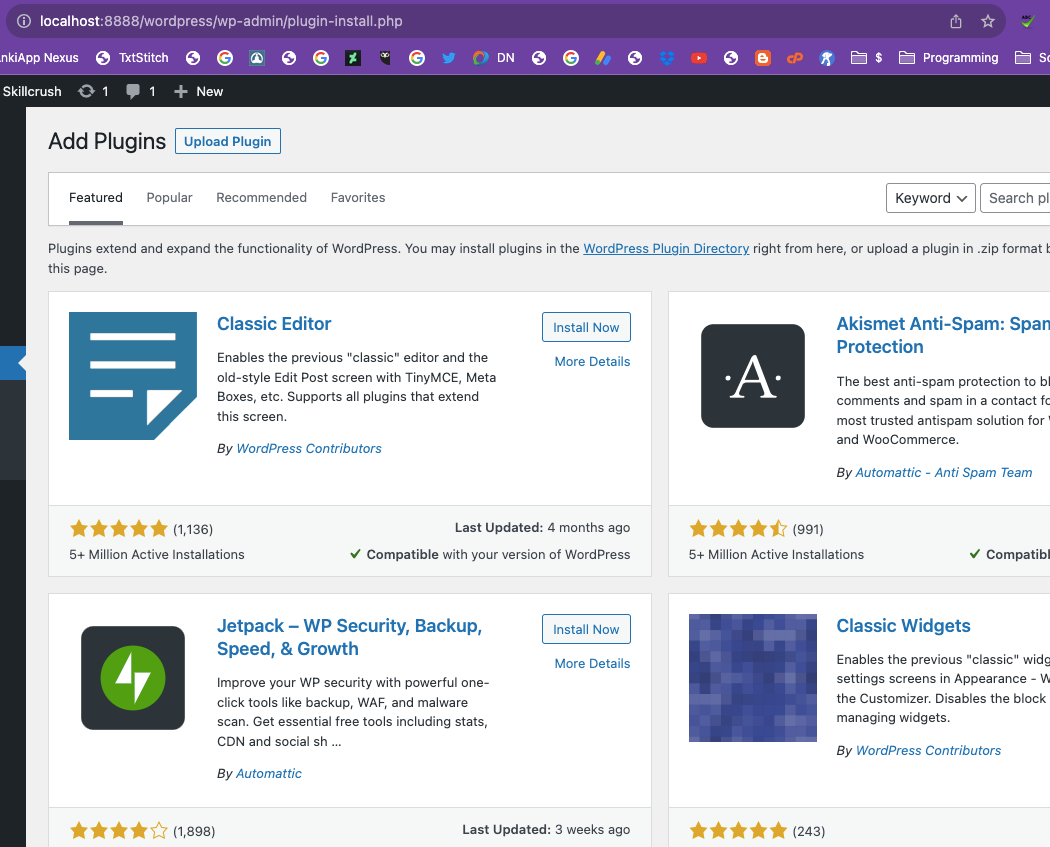Open the + New menu in admin bar
The image size is (1050, 847).
pos(198,91)
